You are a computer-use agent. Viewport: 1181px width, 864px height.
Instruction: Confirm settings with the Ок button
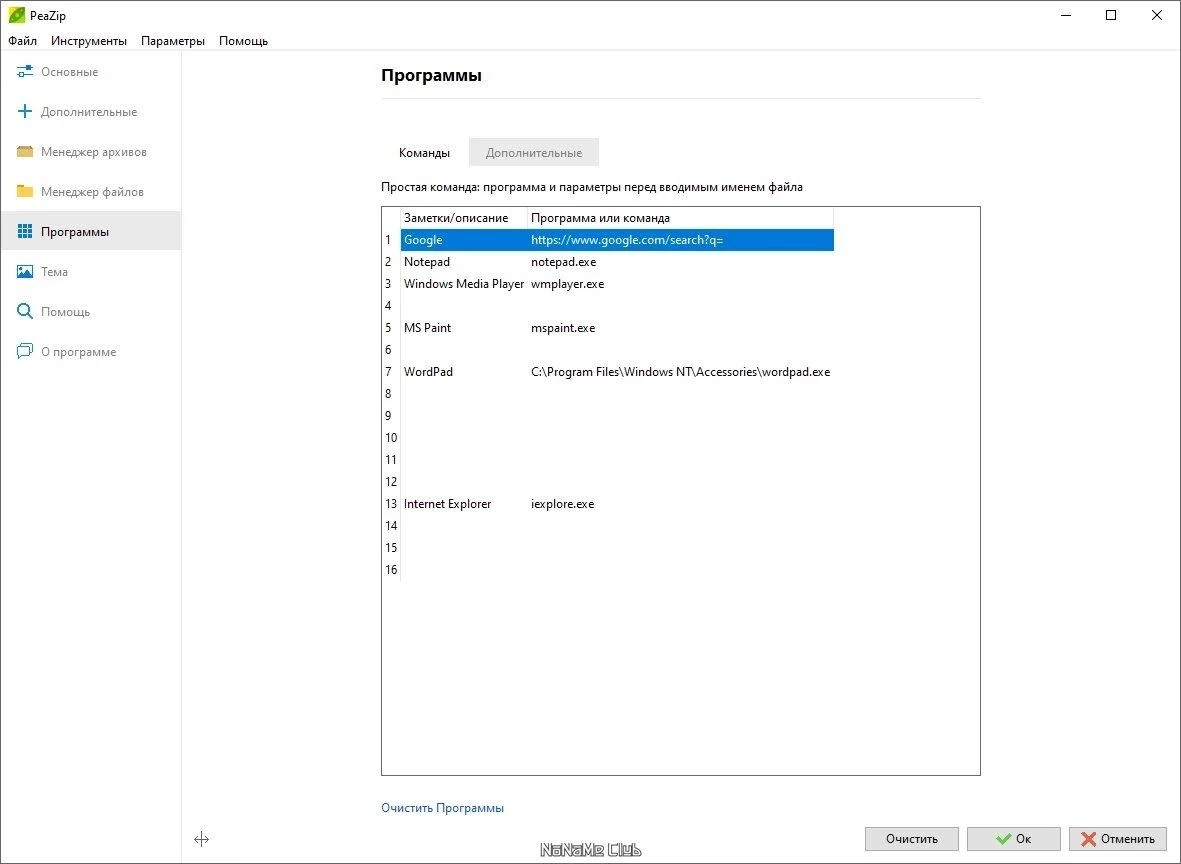pyautogui.click(x=1013, y=838)
